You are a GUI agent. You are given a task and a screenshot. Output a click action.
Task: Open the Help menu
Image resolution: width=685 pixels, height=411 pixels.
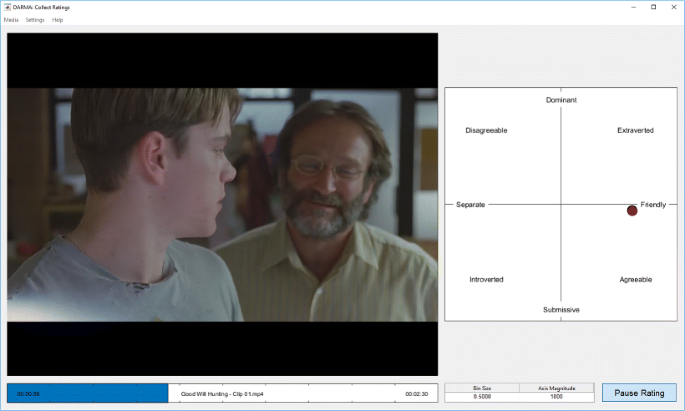(58, 20)
